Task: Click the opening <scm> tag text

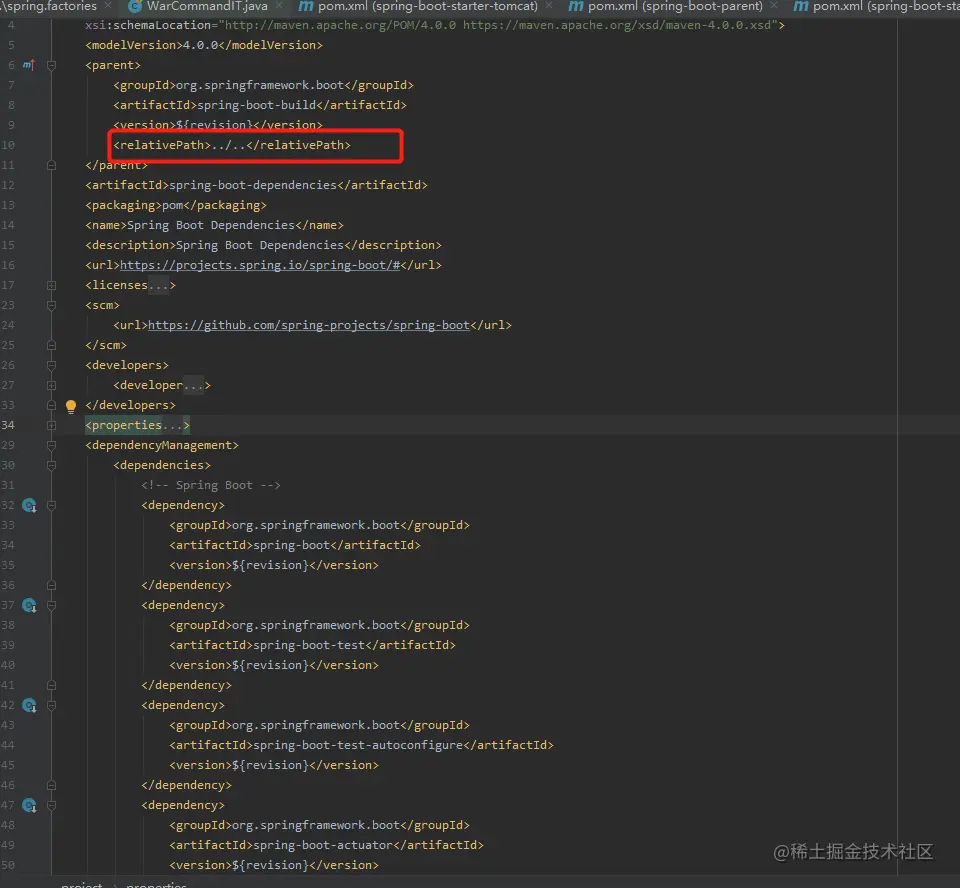Action: pyautogui.click(x=102, y=305)
